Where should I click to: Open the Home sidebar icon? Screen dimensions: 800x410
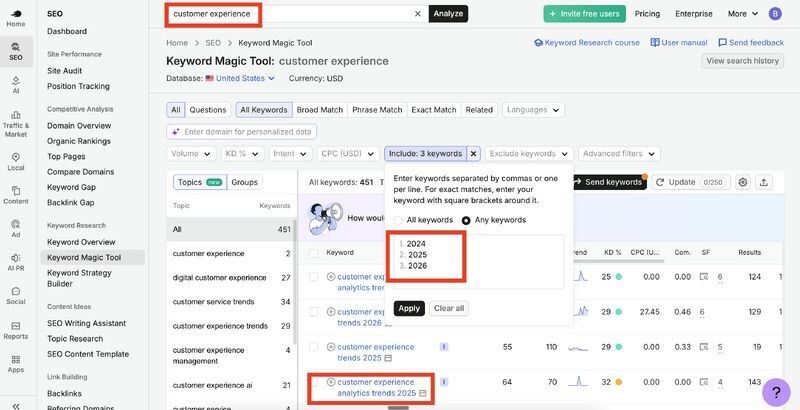(16, 18)
